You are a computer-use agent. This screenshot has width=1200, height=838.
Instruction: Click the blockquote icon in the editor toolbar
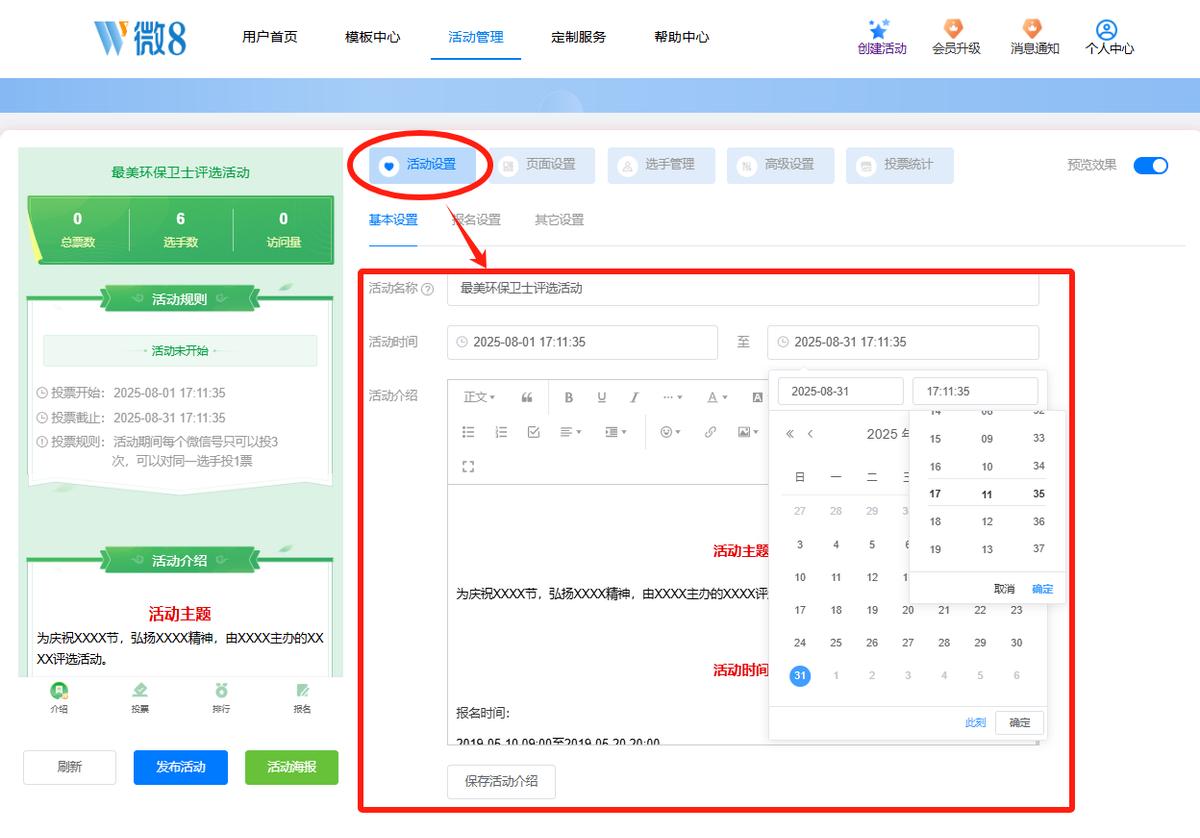527,397
